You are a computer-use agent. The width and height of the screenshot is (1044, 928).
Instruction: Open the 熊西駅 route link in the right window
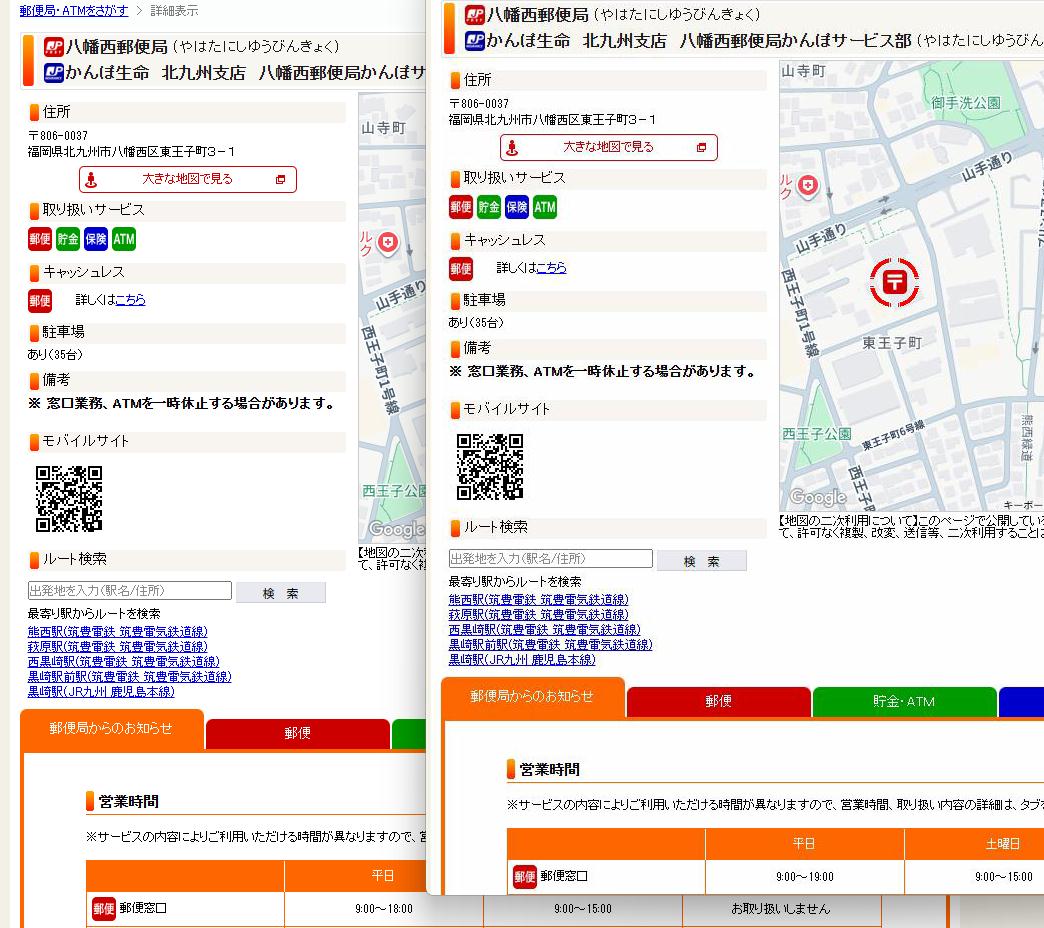[538, 599]
